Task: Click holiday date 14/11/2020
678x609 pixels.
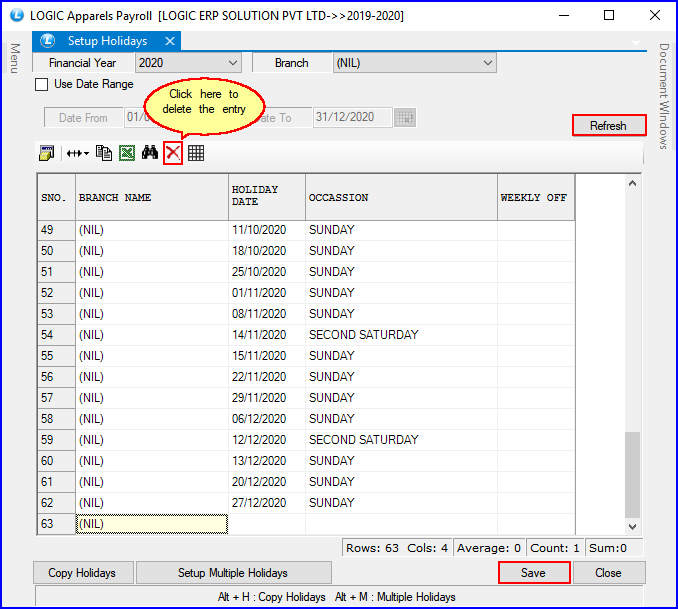Action: pos(267,335)
